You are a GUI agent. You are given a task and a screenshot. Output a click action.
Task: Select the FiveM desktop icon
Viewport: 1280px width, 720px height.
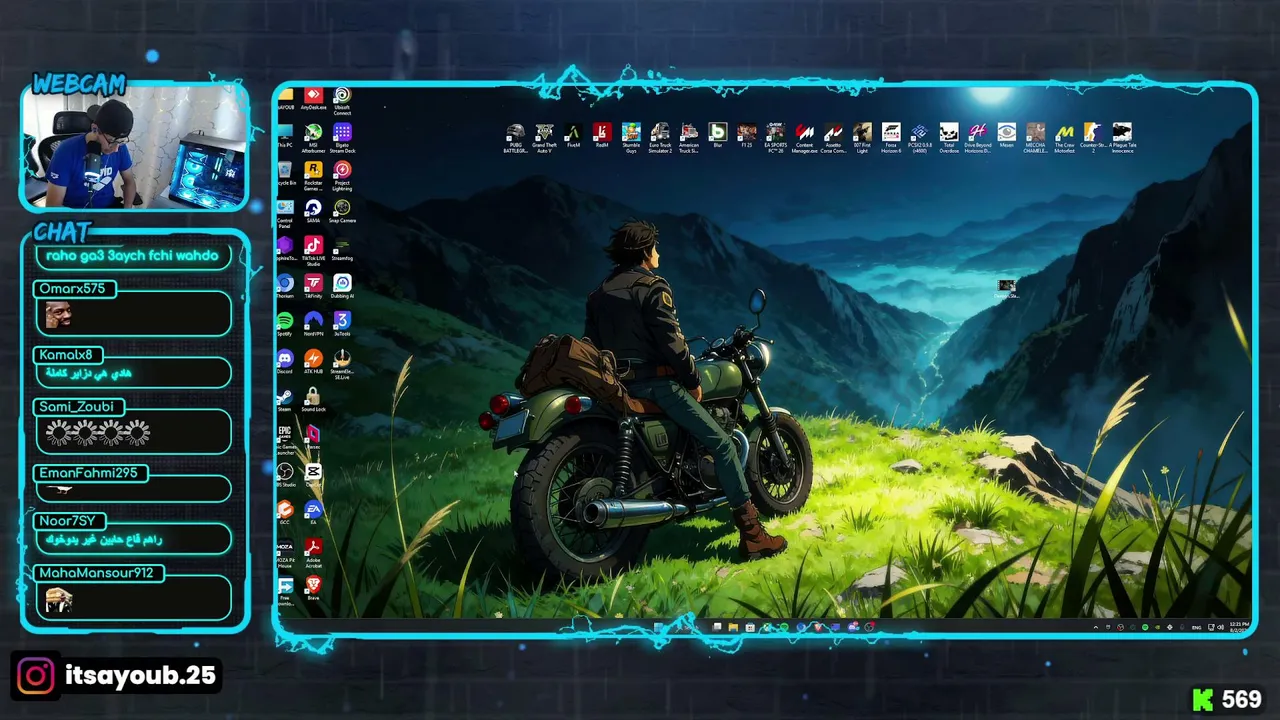573,136
